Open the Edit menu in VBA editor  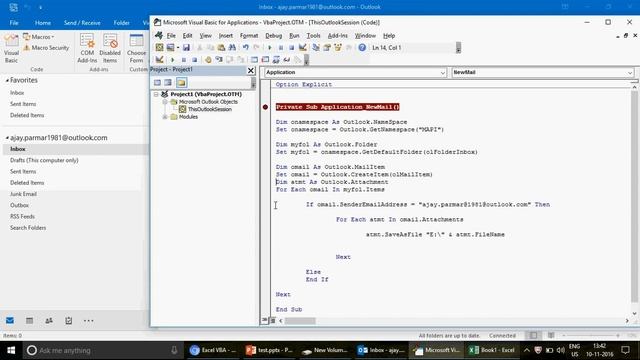(x=187, y=36)
